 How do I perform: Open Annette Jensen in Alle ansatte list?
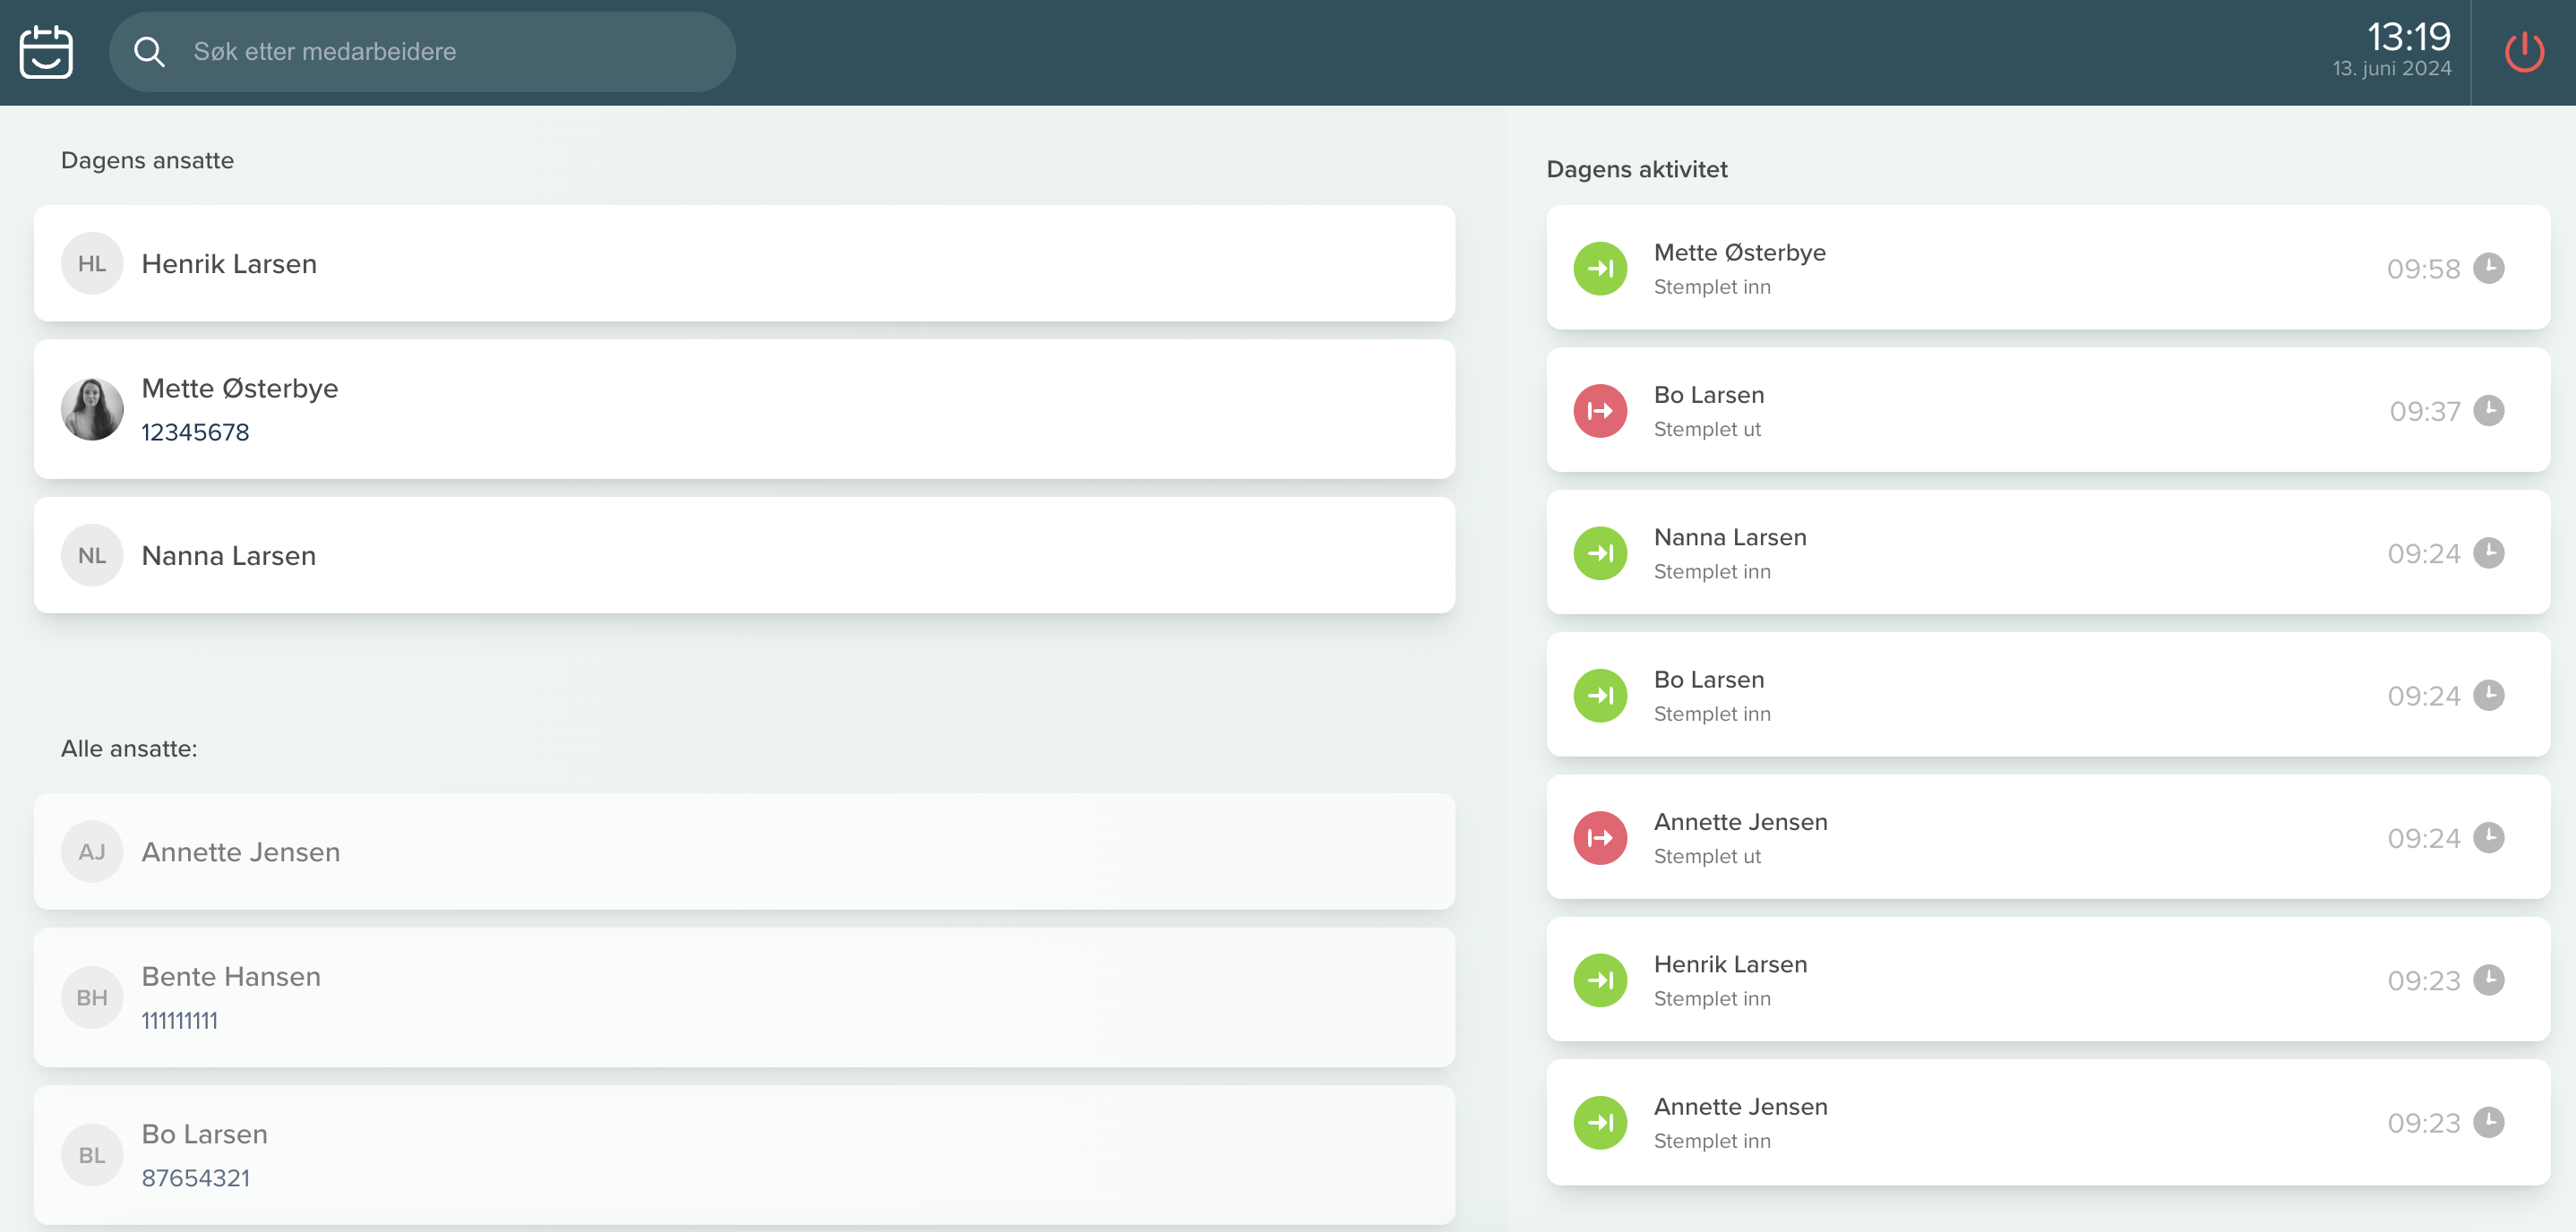744,851
